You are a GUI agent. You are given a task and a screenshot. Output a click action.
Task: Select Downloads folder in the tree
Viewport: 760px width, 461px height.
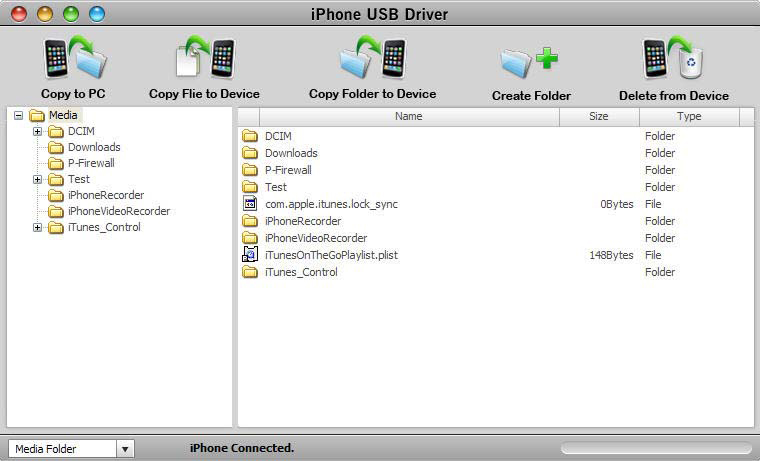coord(94,147)
